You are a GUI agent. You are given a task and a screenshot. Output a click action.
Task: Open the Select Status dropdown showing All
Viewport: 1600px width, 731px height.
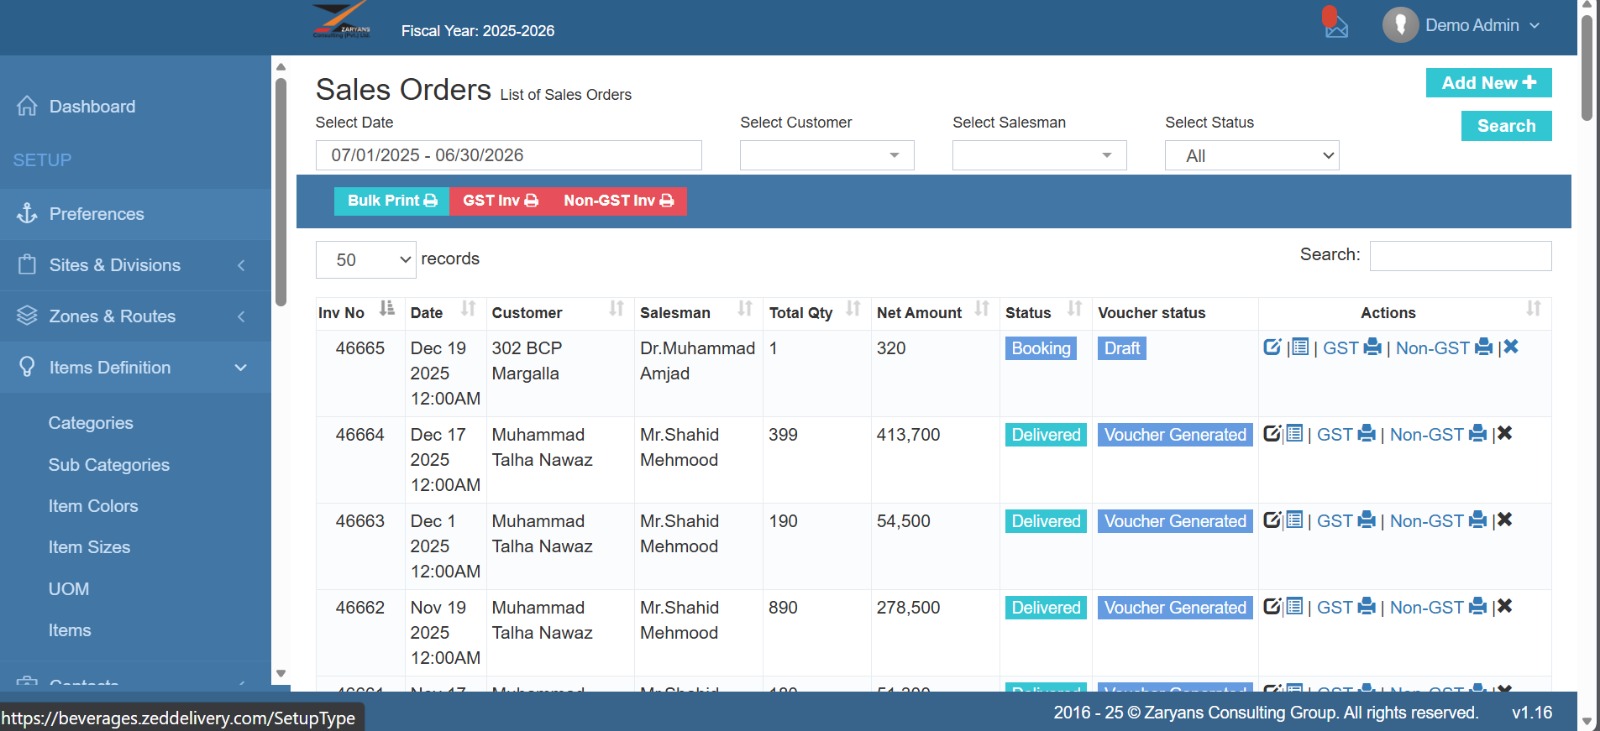tap(1251, 155)
